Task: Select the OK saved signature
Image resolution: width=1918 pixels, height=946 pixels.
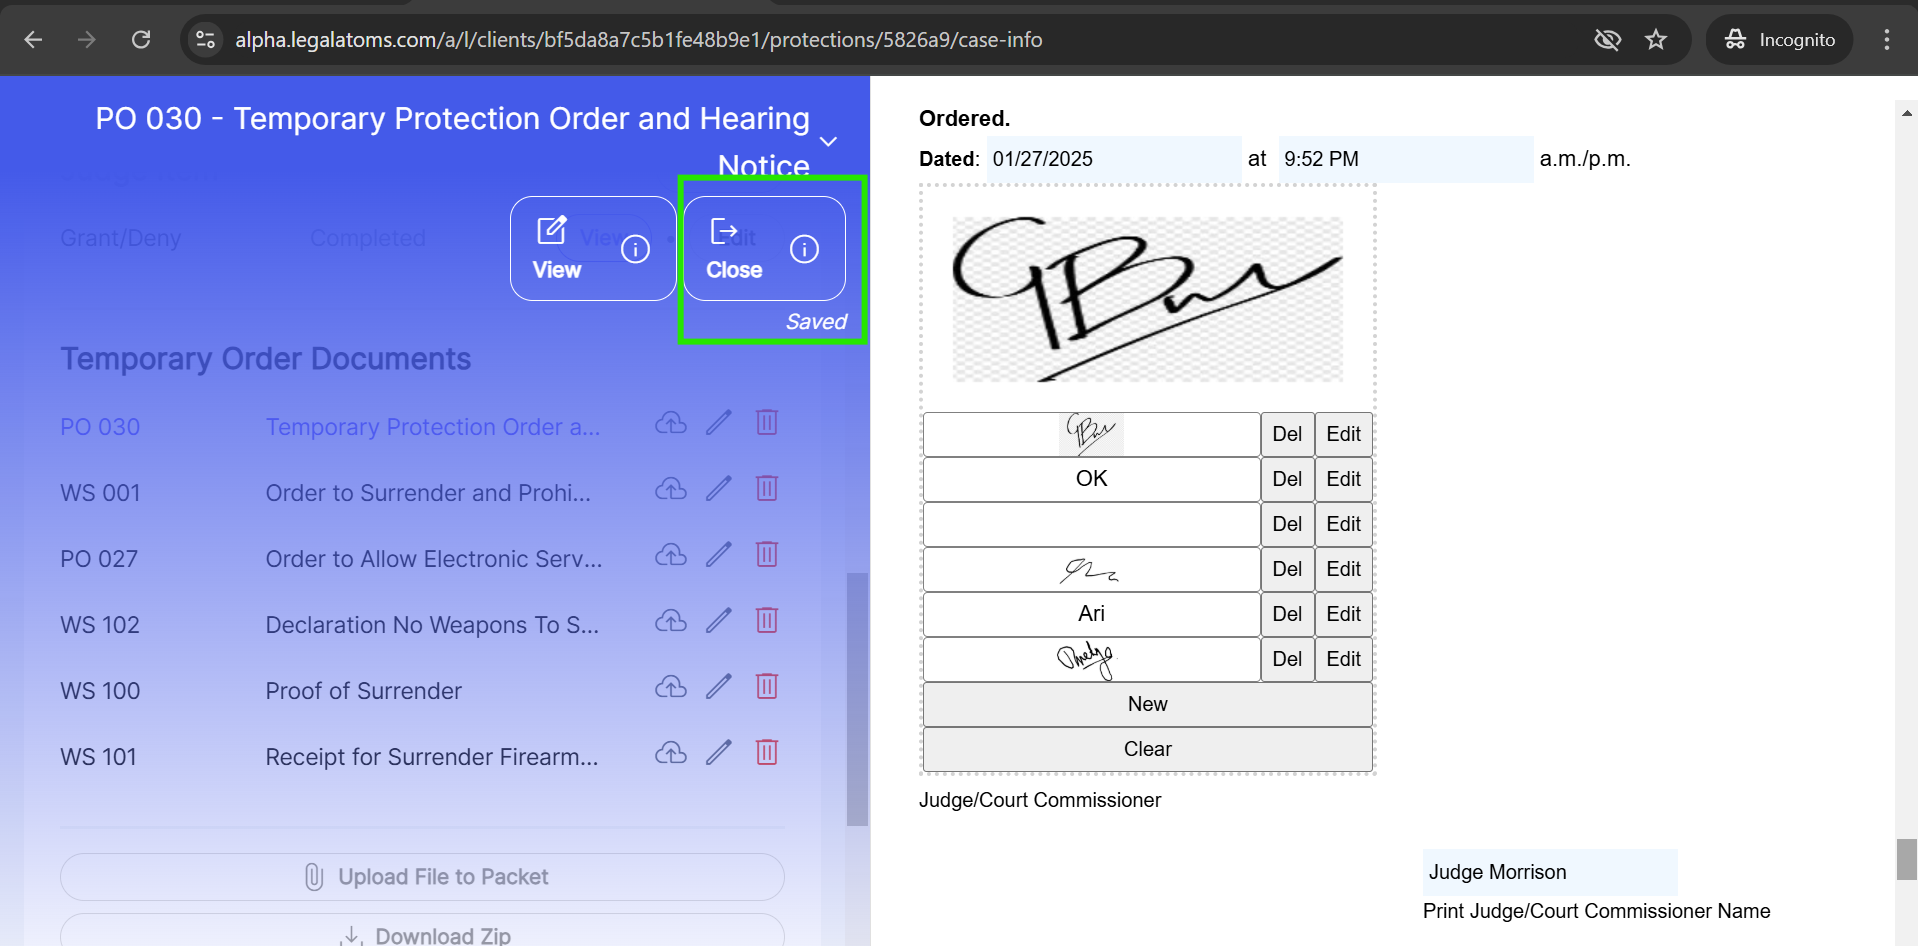Action: (1091, 479)
